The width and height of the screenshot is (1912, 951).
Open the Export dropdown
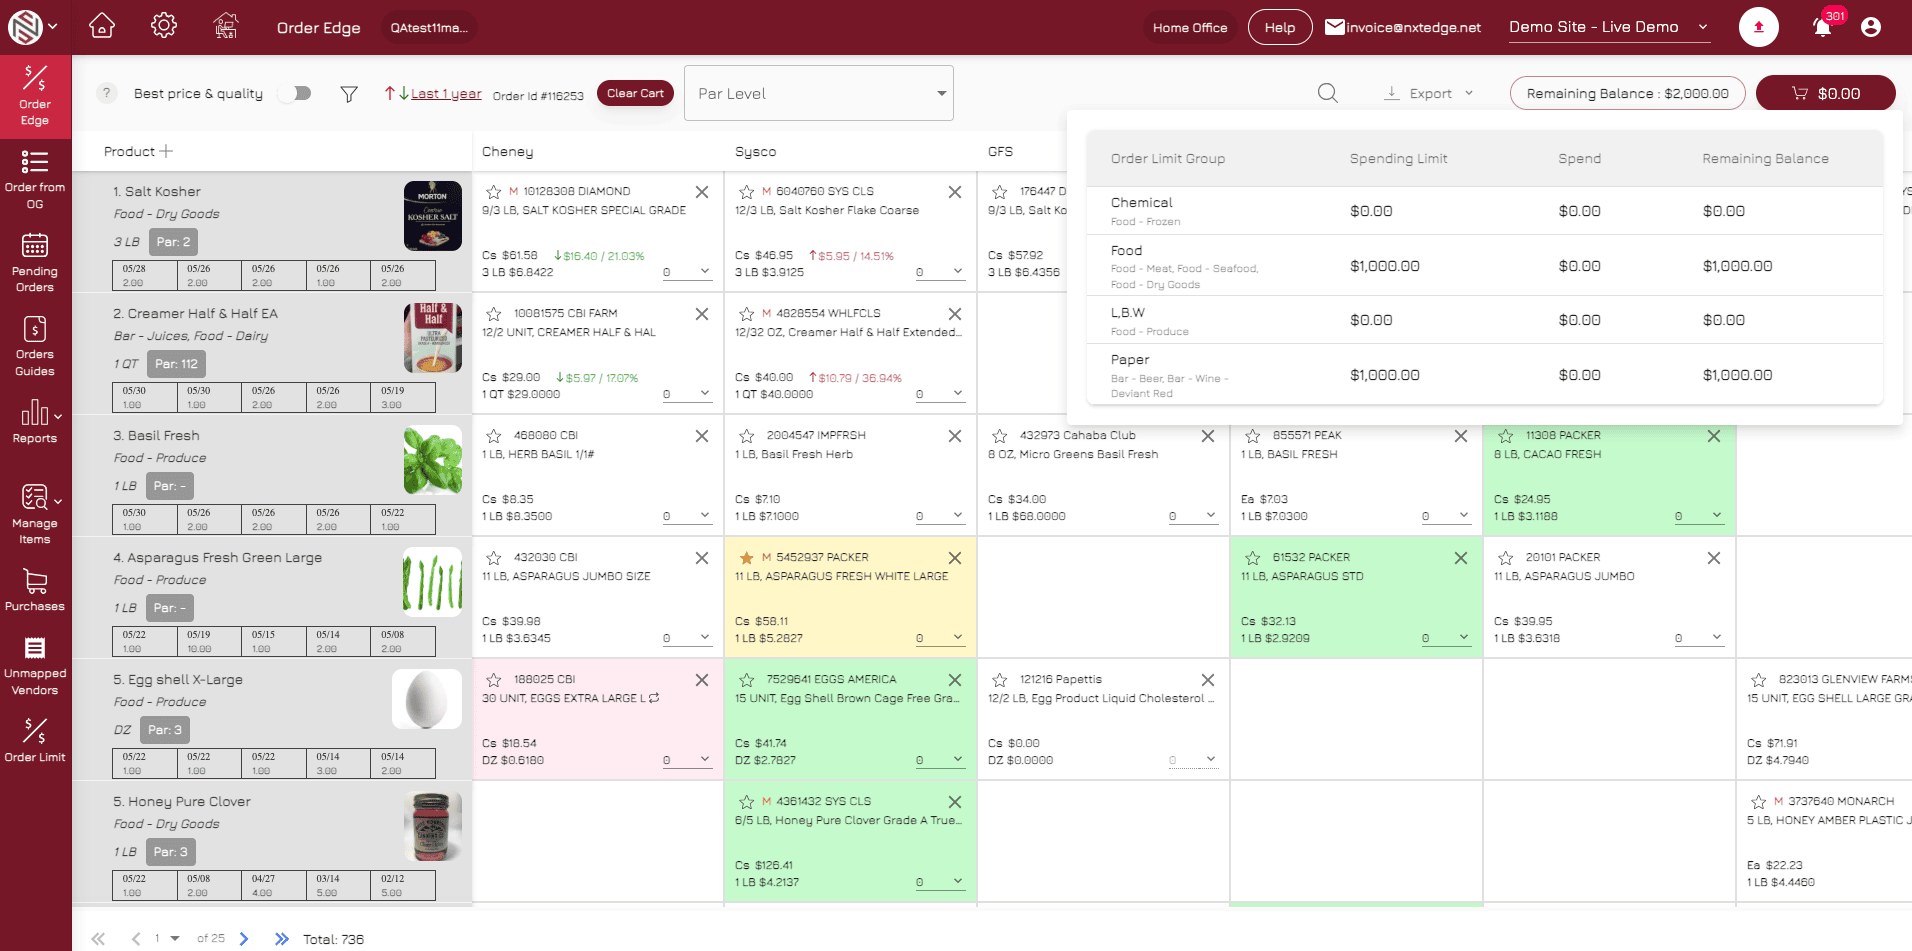(x=1429, y=93)
